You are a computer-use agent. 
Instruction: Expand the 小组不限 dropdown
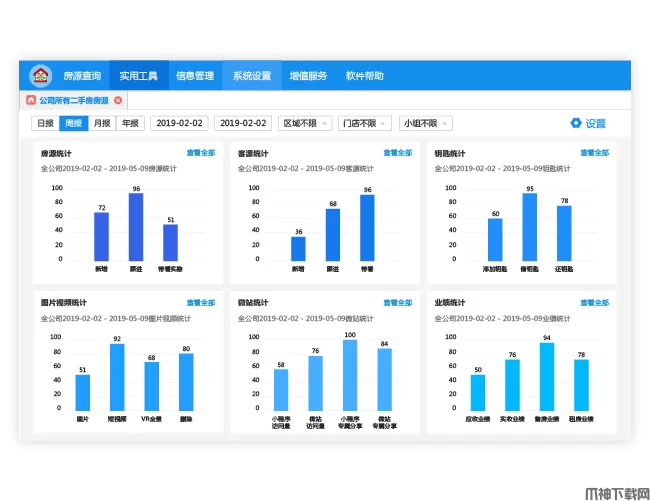click(426, 123)
